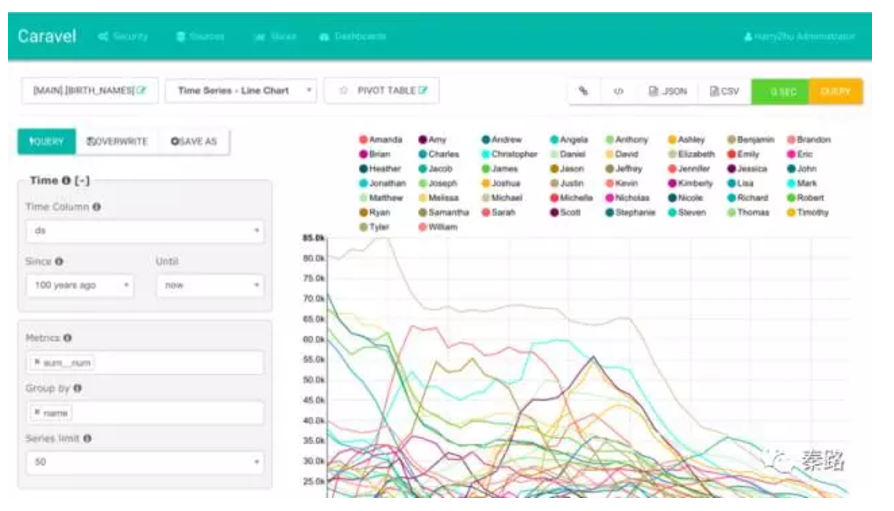Click the teal Query button in panel
This screenshot has width=894, height=511.
click(x=47, y=141)
